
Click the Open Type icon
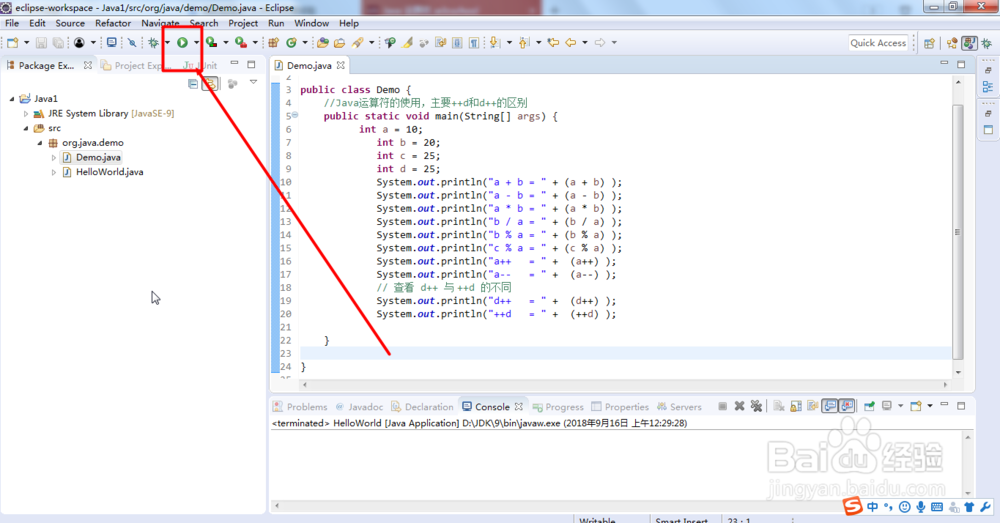[x=323, y=43]
